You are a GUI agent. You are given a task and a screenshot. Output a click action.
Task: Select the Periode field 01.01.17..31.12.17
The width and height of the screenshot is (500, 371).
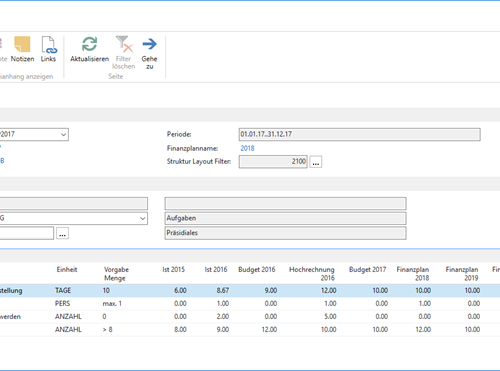coord(359,134)
